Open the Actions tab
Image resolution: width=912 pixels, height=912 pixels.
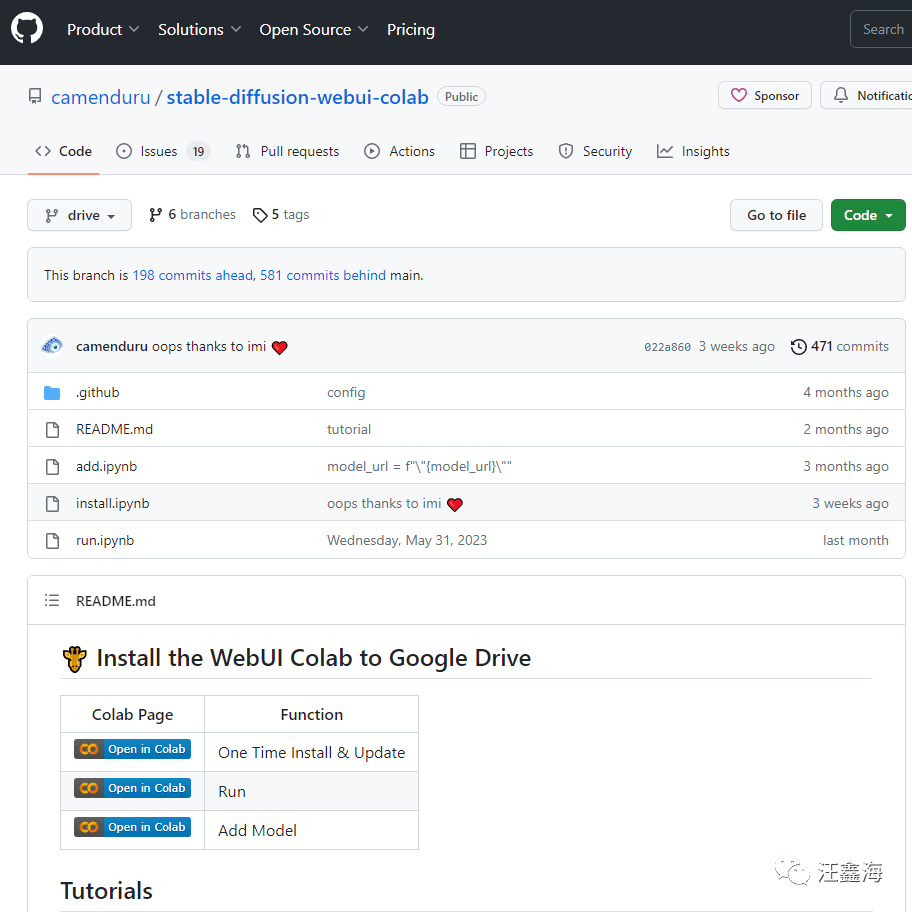coord(399,151)
